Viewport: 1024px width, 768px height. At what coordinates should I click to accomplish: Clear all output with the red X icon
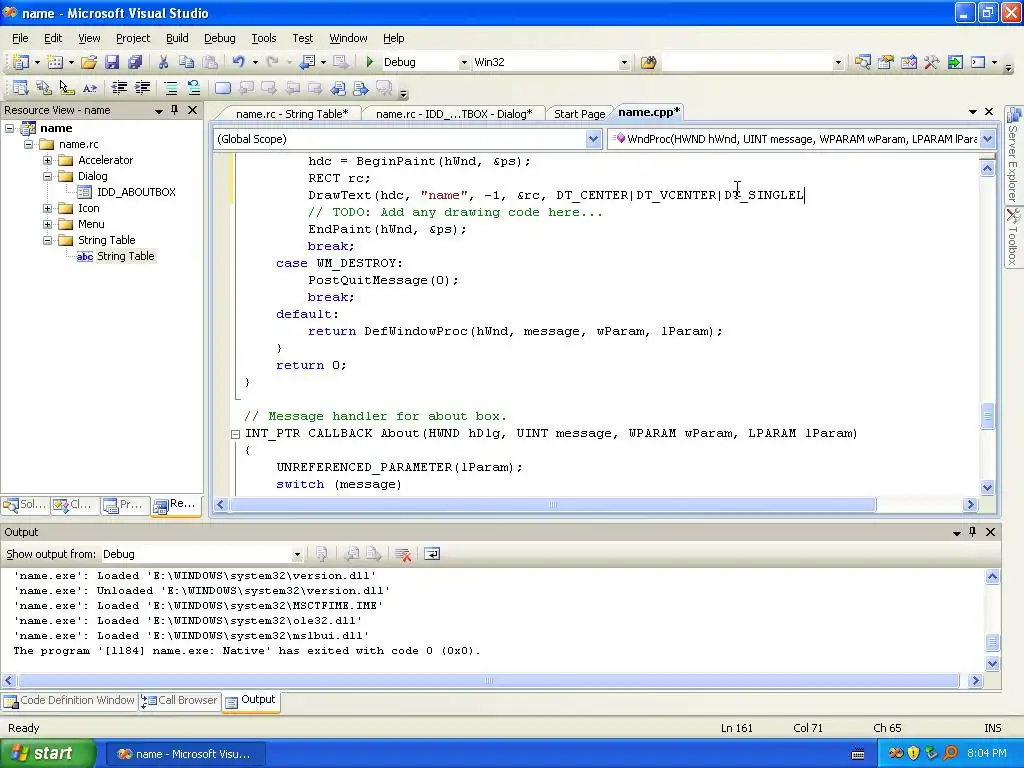pos(403,554)
